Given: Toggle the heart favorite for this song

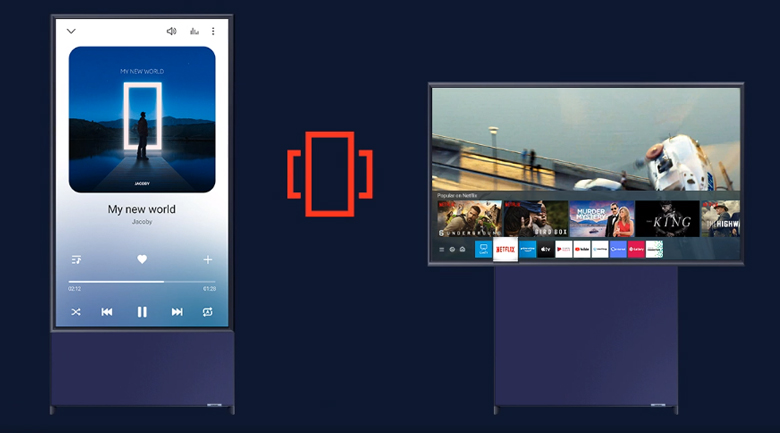Looking at the screenshot, I should tap(142, 260).
